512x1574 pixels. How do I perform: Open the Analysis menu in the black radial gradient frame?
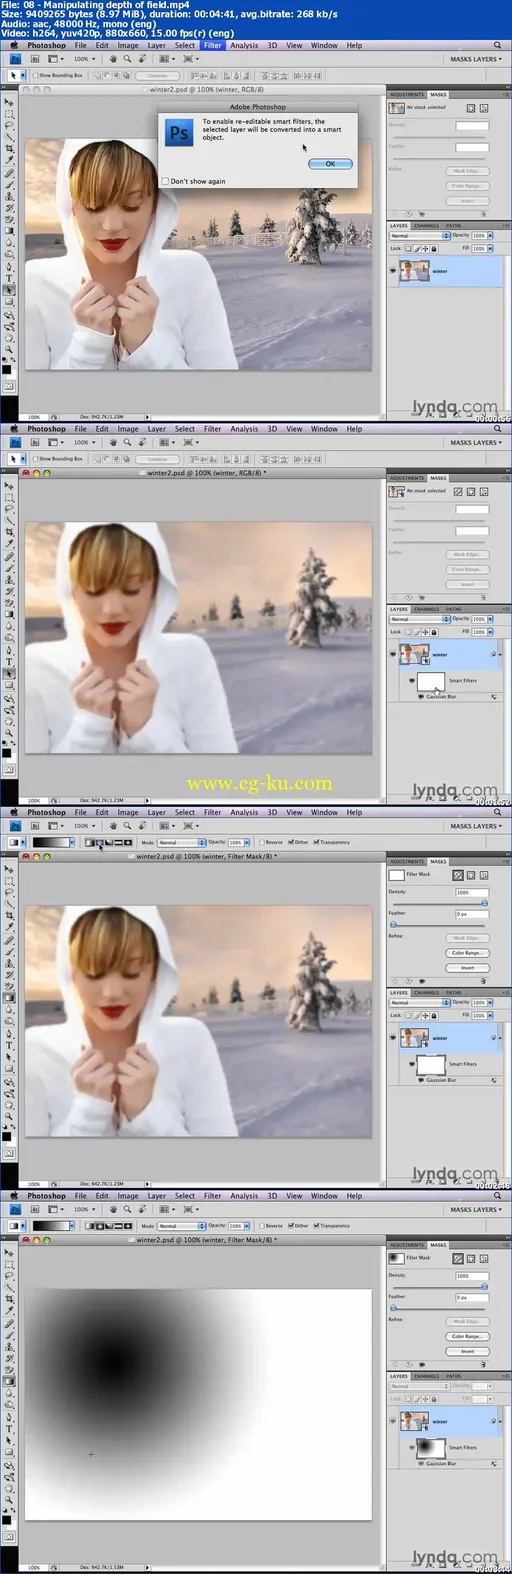244,1195
